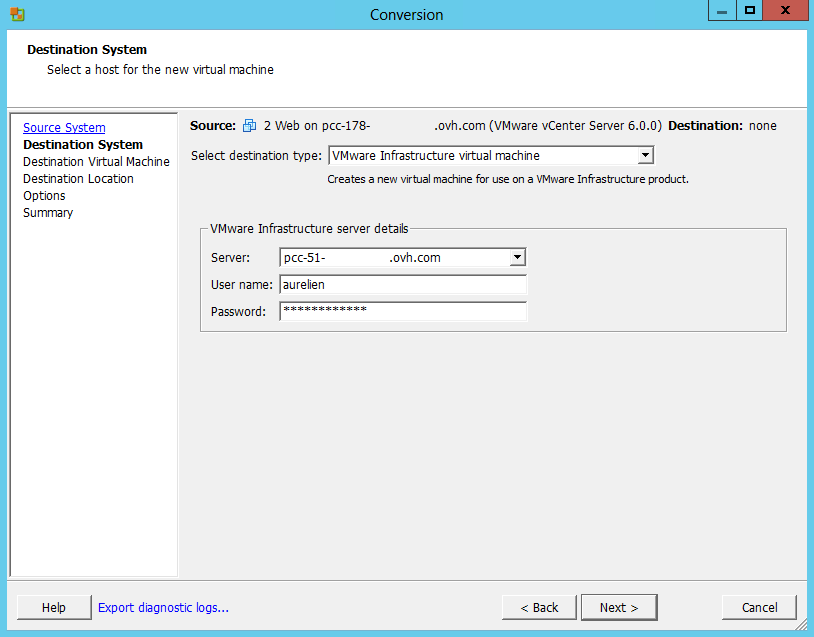Click the source virtual machine icon
Viewport: 814px width, 637px height.
[250, 126]
